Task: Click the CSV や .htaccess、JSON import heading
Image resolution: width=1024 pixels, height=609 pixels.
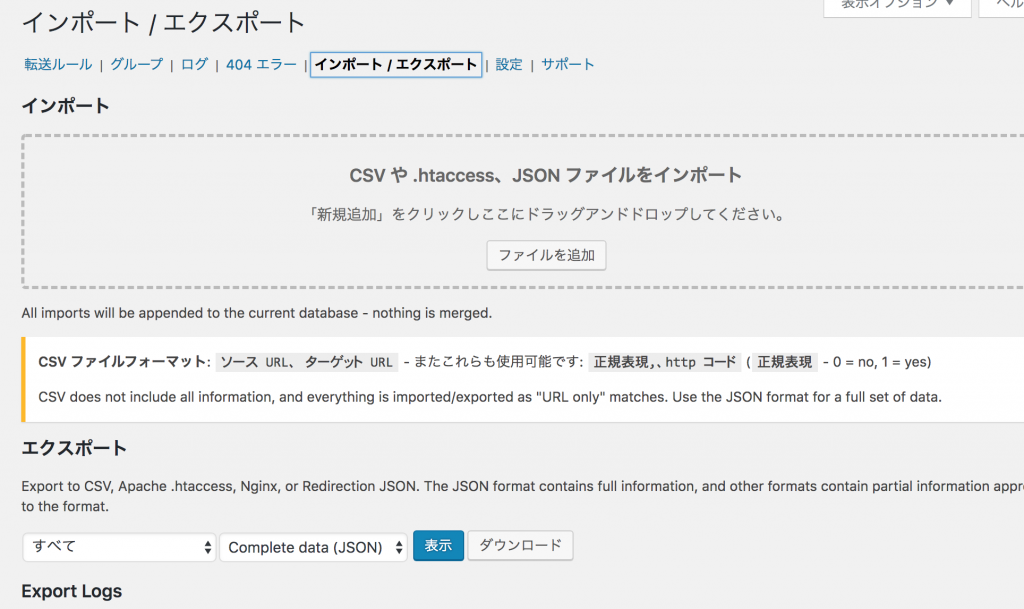Action: pos(545,176)
